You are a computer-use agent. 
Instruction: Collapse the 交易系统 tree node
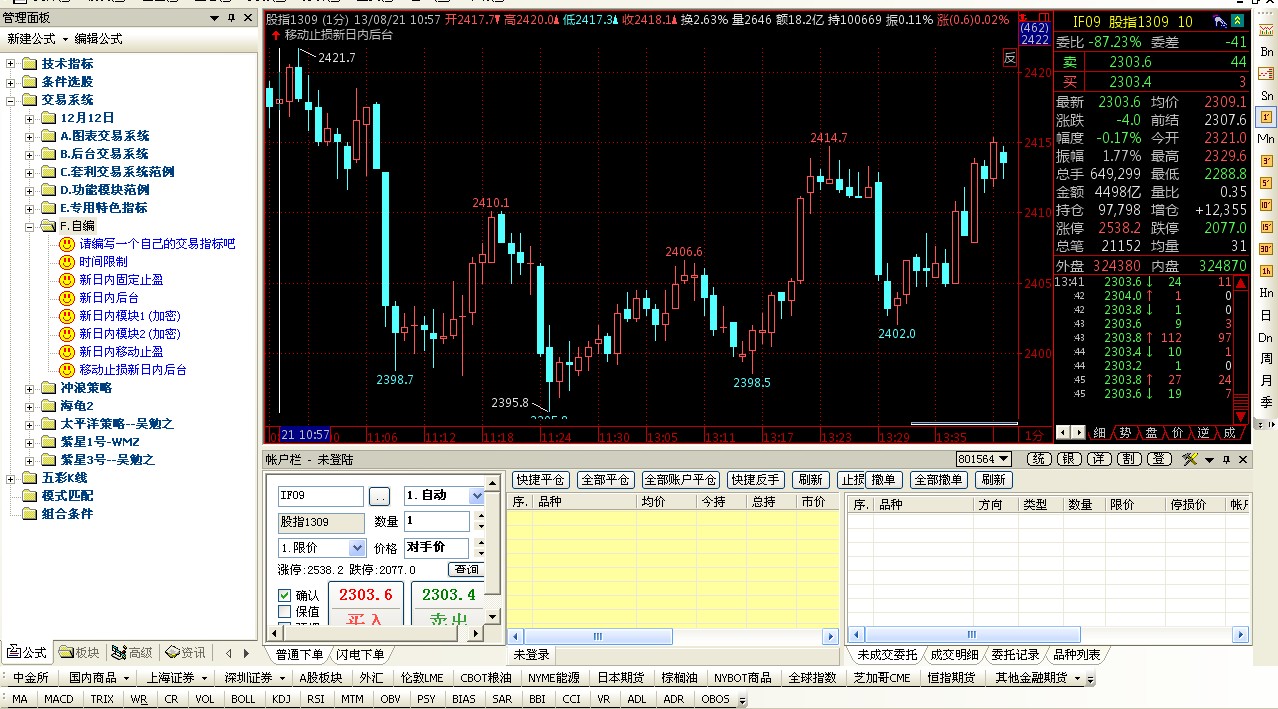pyautogui.click(x=11, y=100)
